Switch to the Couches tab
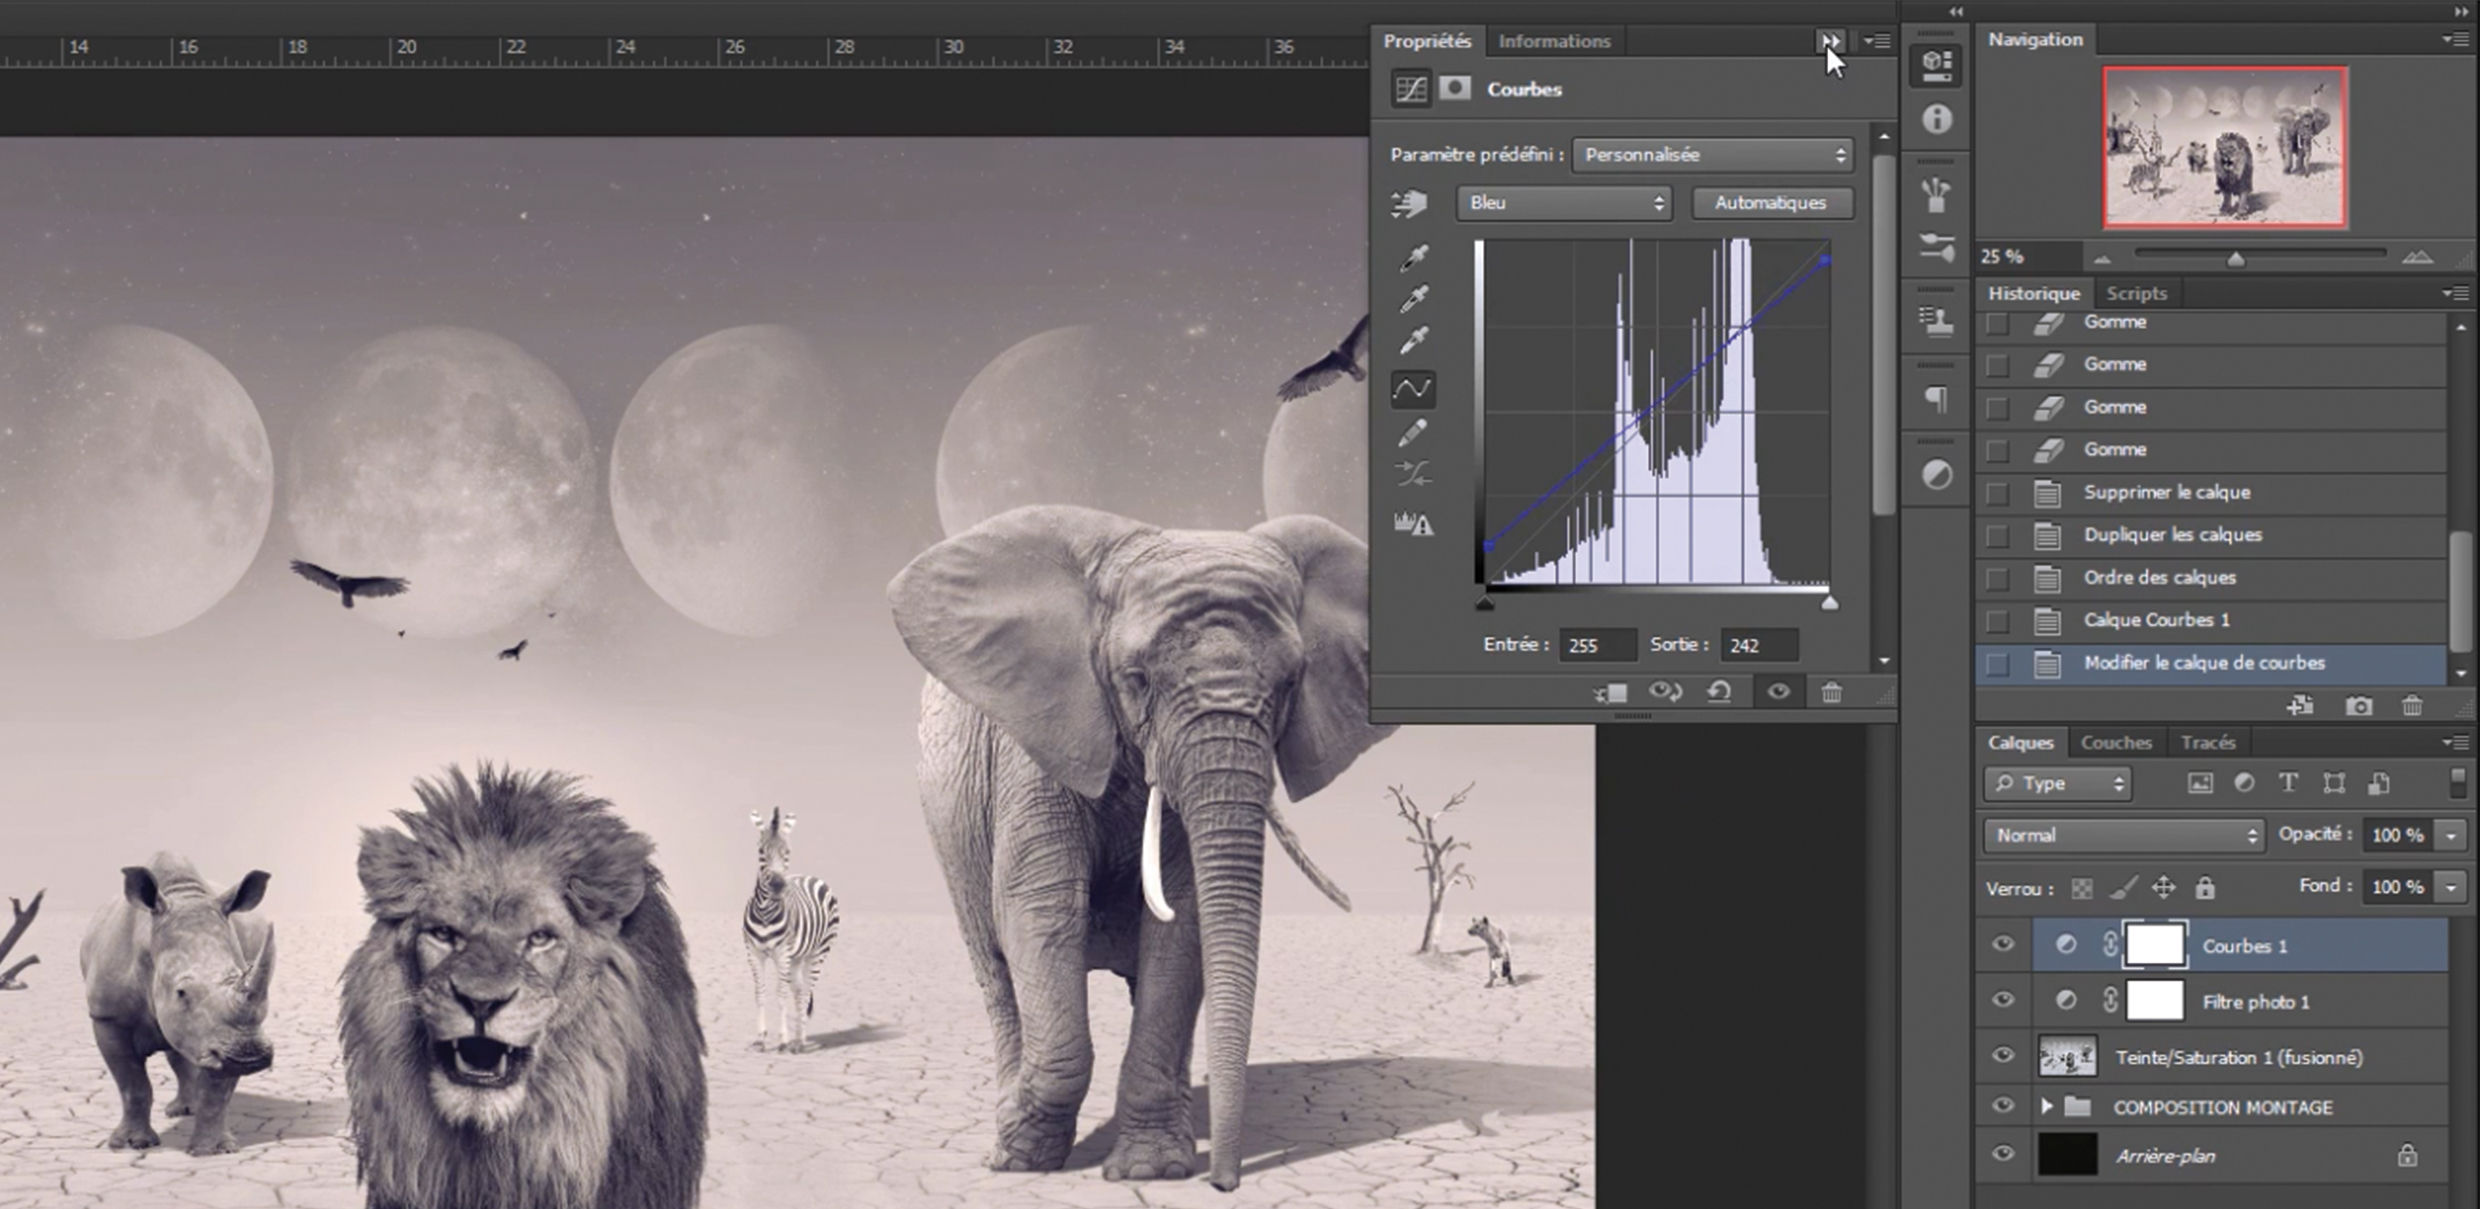Viewport: 2480px width, 1209px height. point(2115,742)
